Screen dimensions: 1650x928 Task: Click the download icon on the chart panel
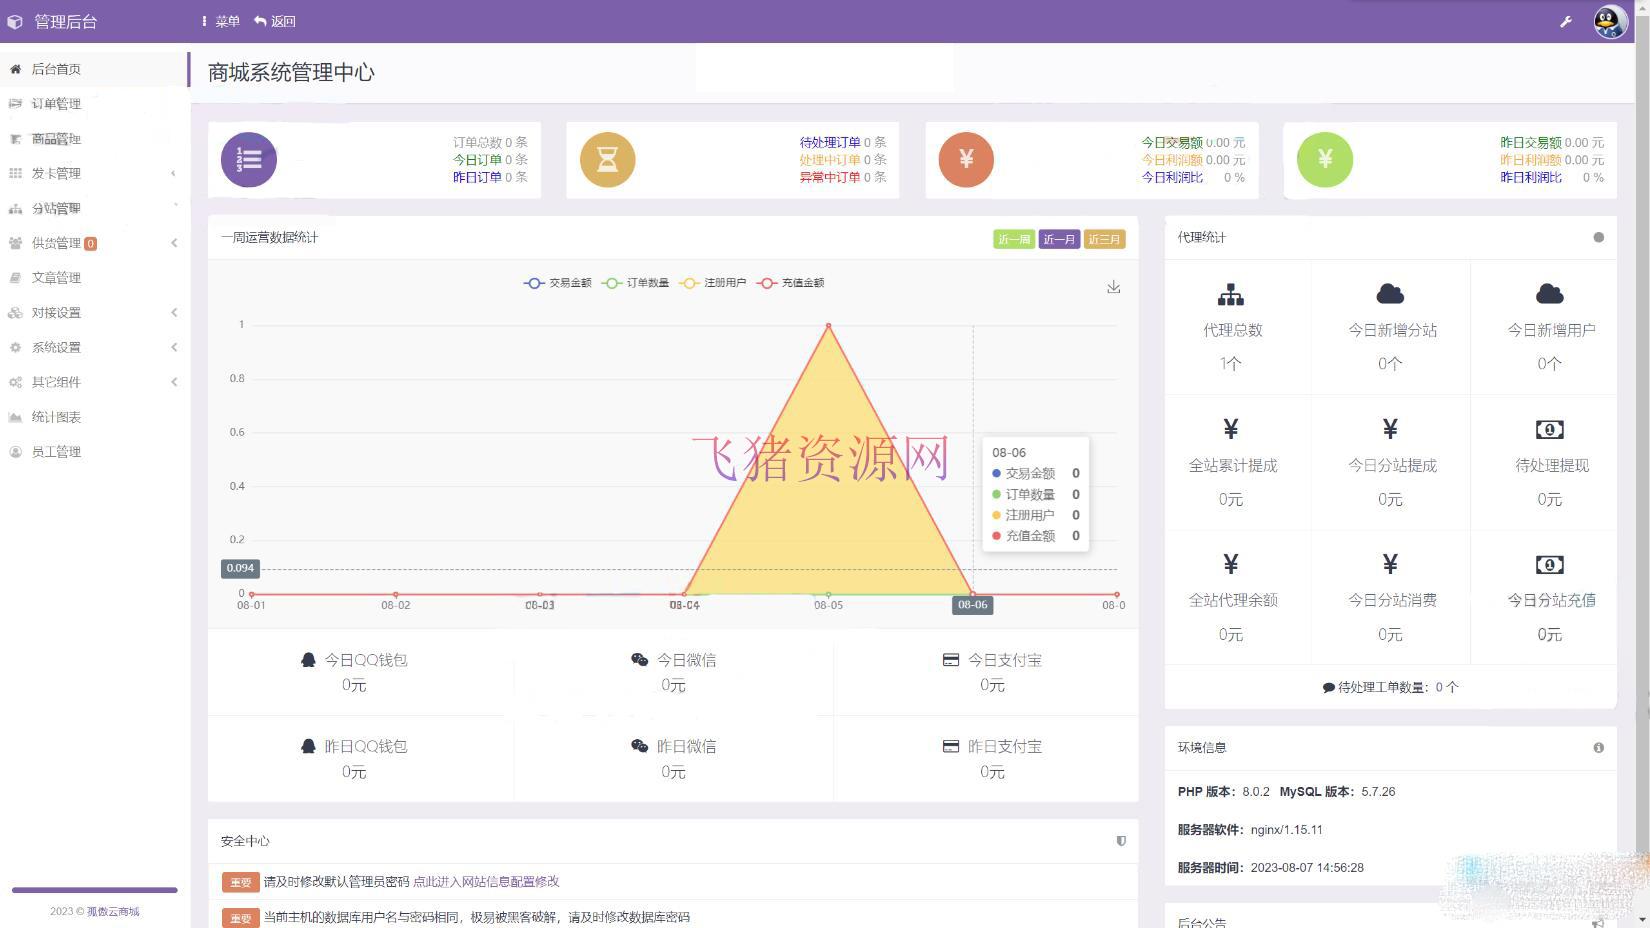1113,287
